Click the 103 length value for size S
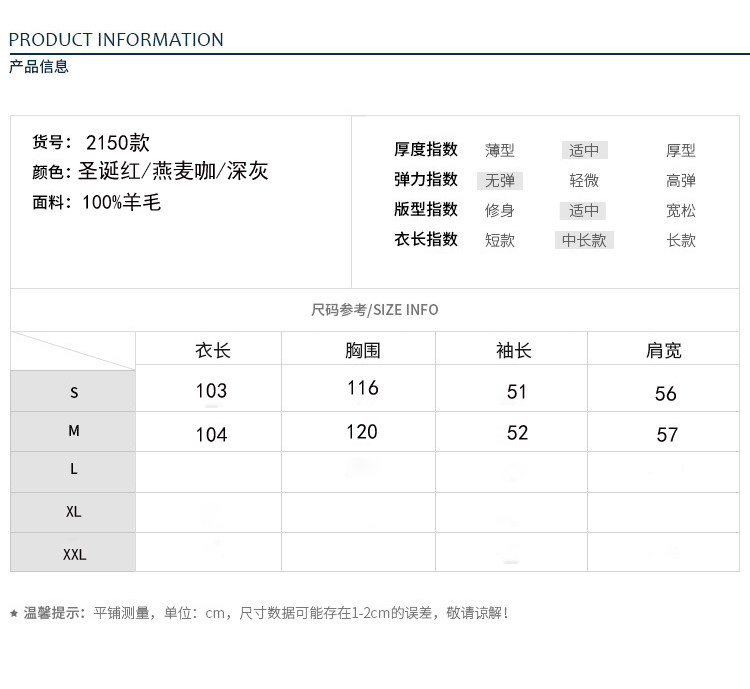Image resolution: width=750 pixels, height=689 pixels. [212, 391]
